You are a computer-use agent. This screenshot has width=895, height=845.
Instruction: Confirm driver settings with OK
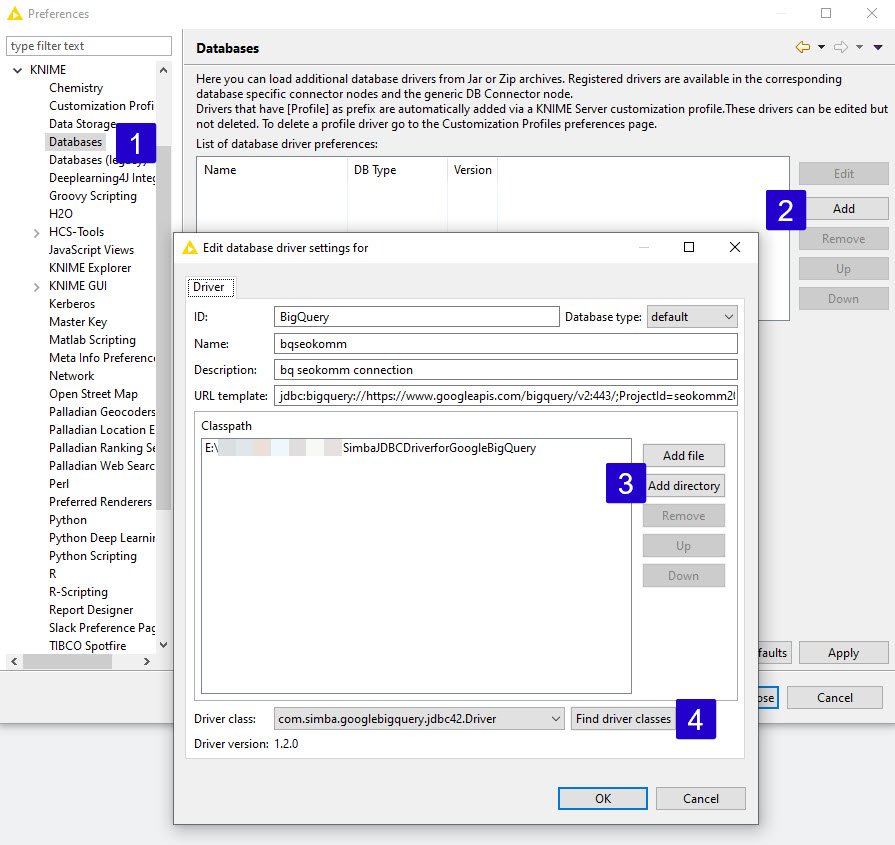[x=603, y=799]
